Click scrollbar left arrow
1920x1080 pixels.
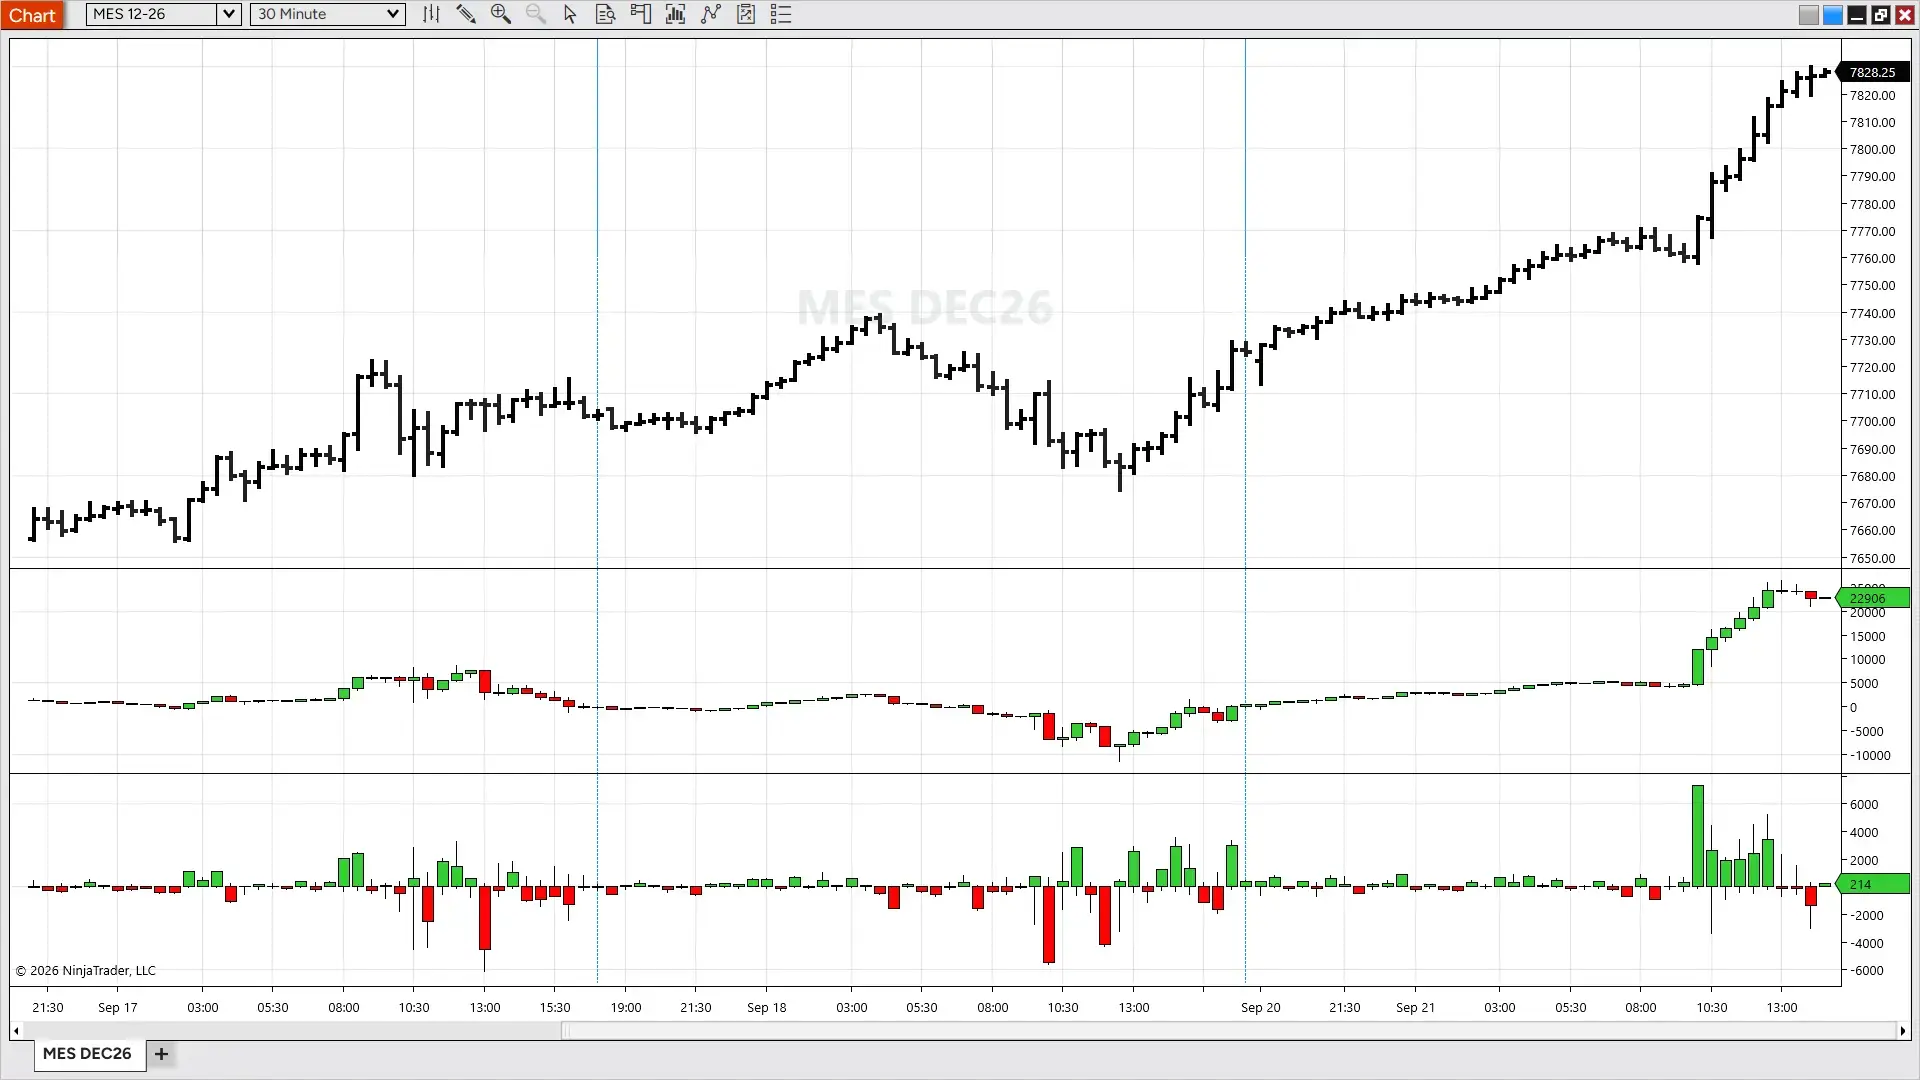16,1031
